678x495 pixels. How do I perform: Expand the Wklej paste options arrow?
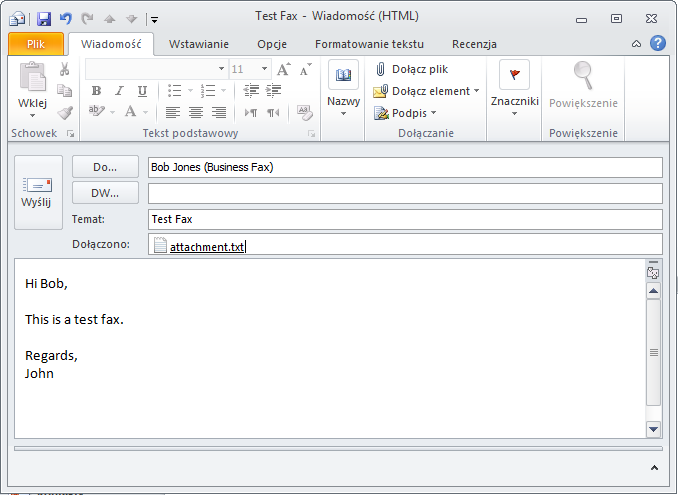point(32,115)
